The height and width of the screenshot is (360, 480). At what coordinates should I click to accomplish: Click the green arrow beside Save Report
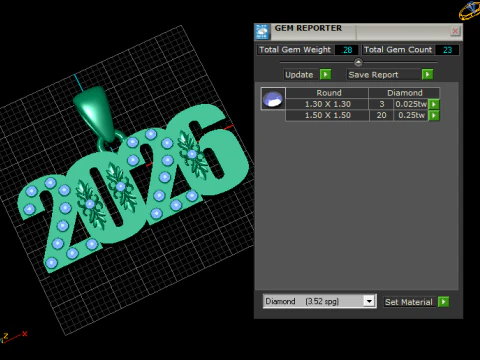tap(427, 74)
